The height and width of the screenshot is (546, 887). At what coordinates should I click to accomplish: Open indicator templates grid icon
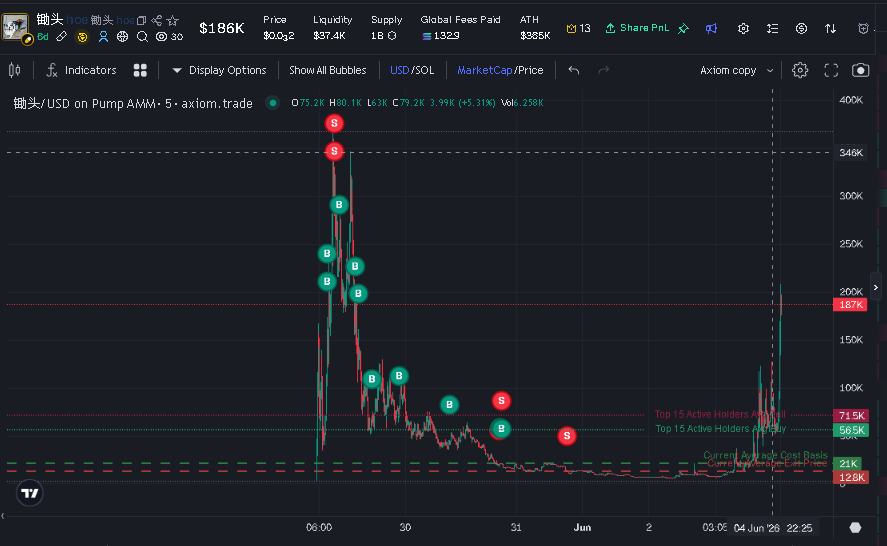(140, 70)
